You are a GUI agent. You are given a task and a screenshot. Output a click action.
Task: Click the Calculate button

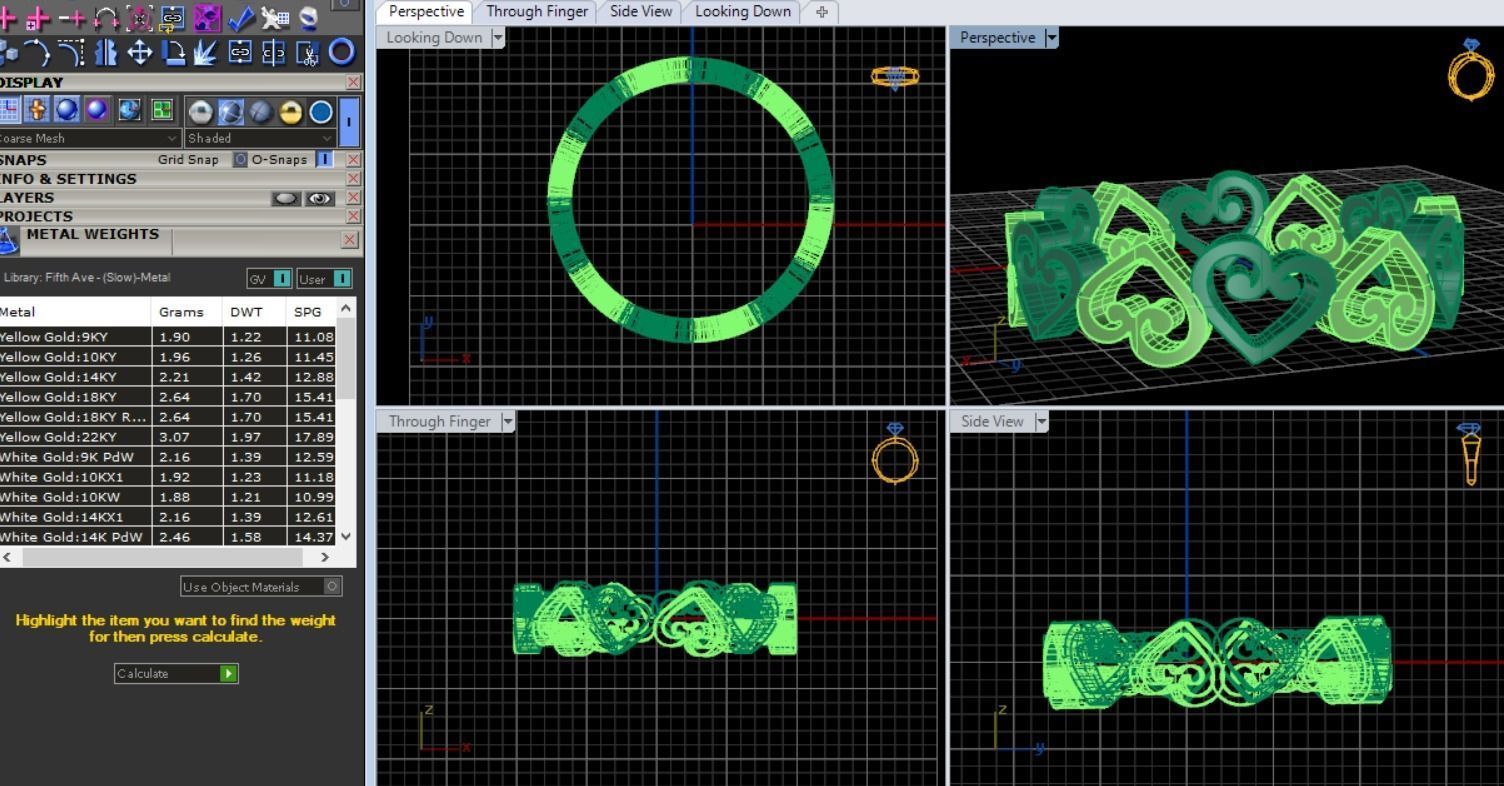[176, 673]
